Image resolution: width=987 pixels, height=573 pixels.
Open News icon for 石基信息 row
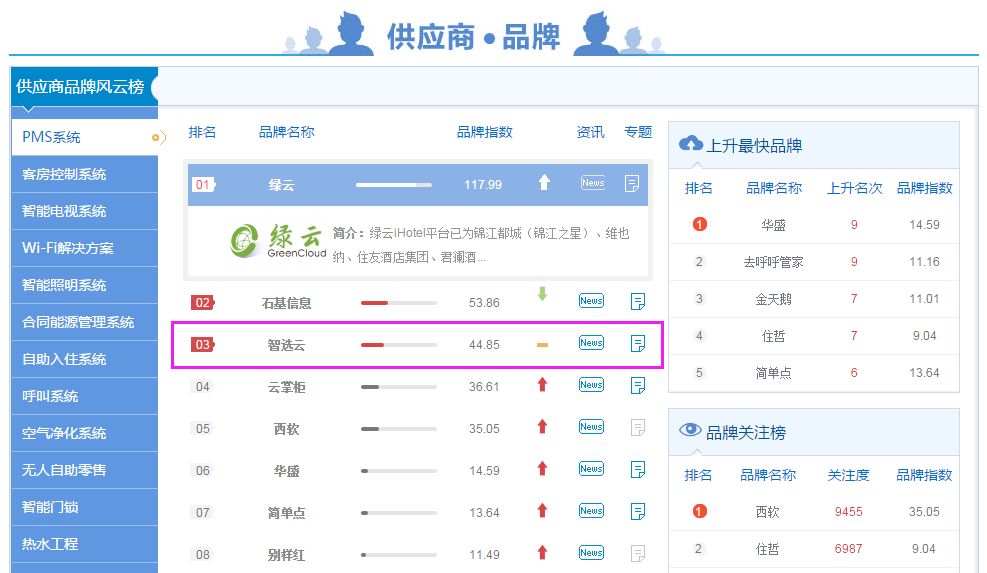[591, 301]
